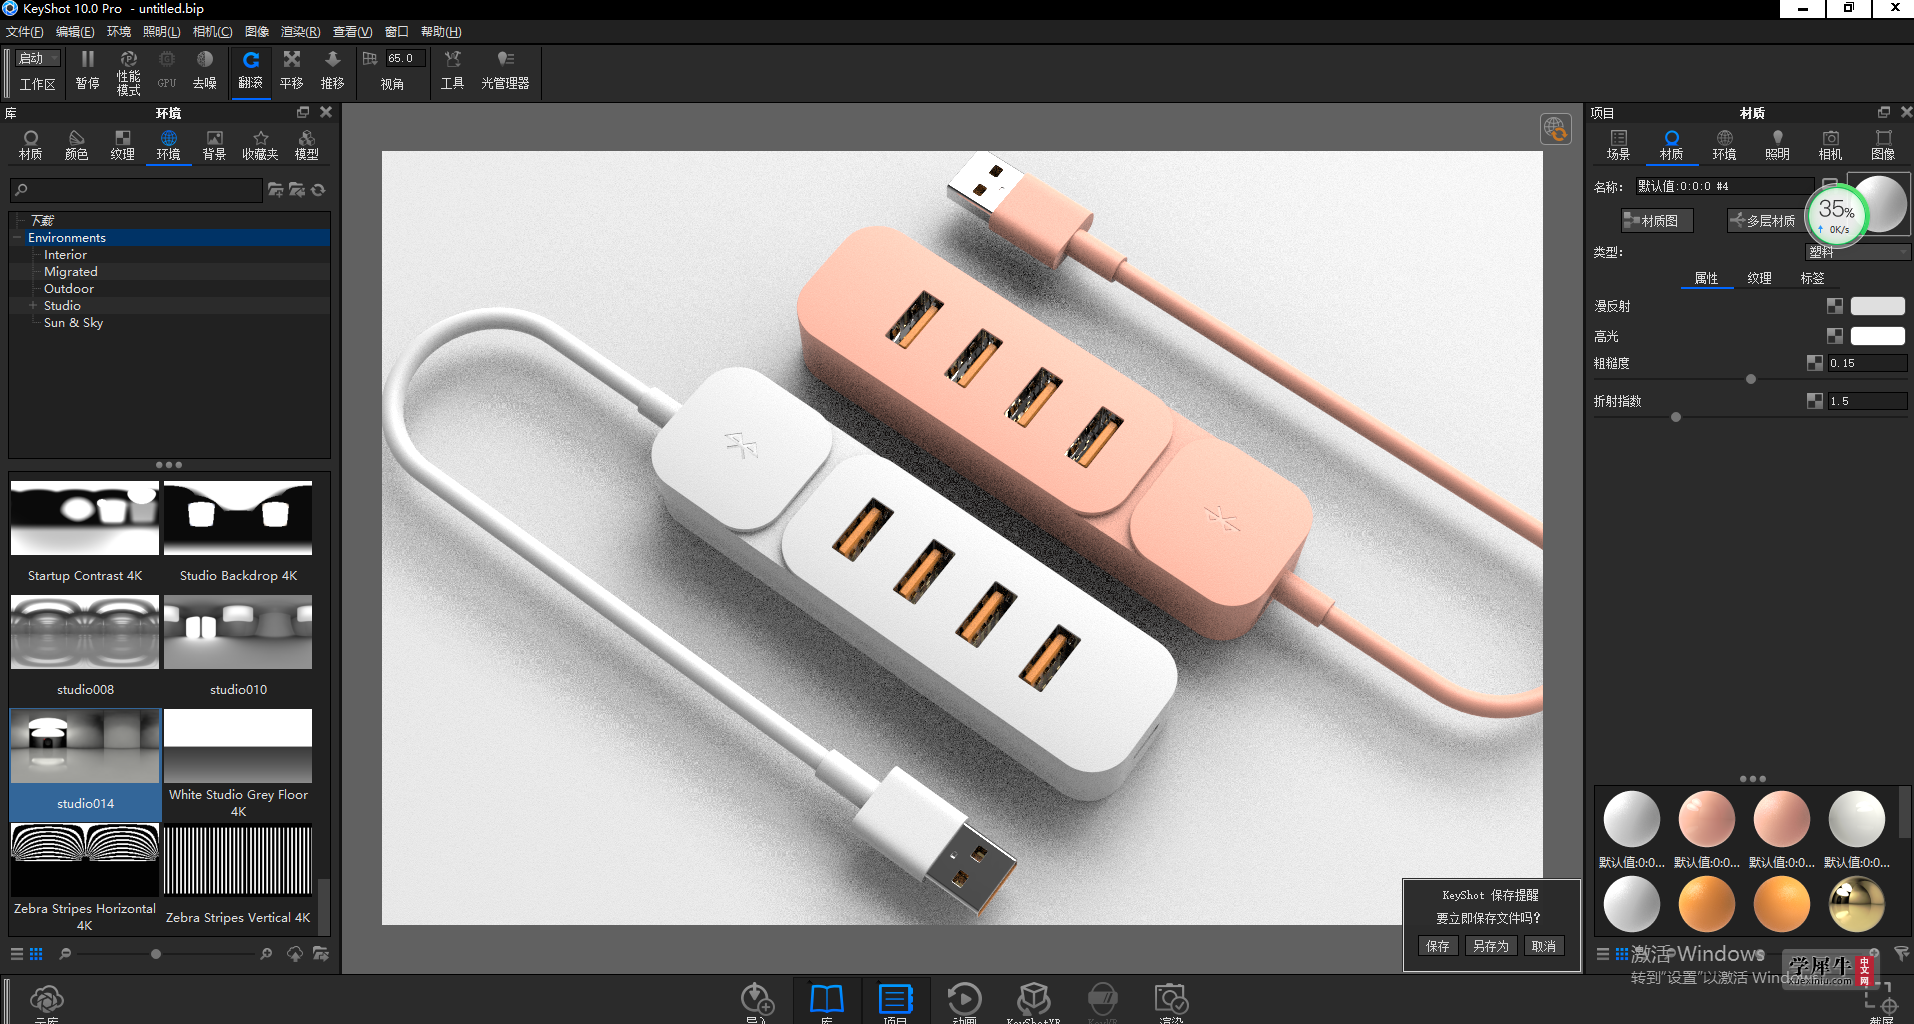
Task: Switch library to 背景 backplates tab
Action: [x=215, y=145]
